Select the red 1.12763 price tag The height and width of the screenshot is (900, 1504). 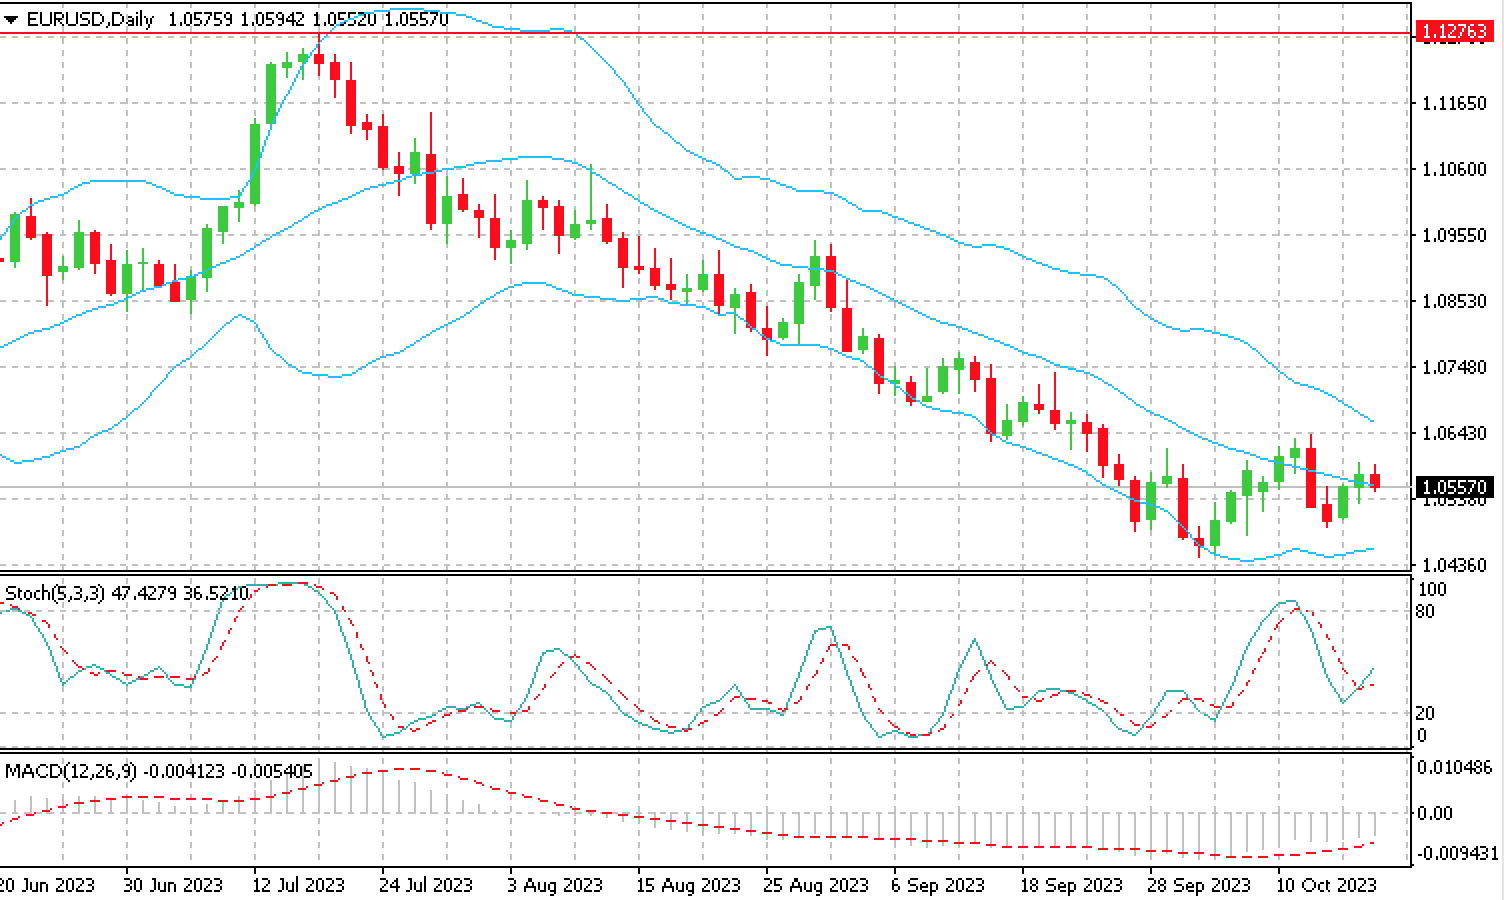[x=1453, y=33]
